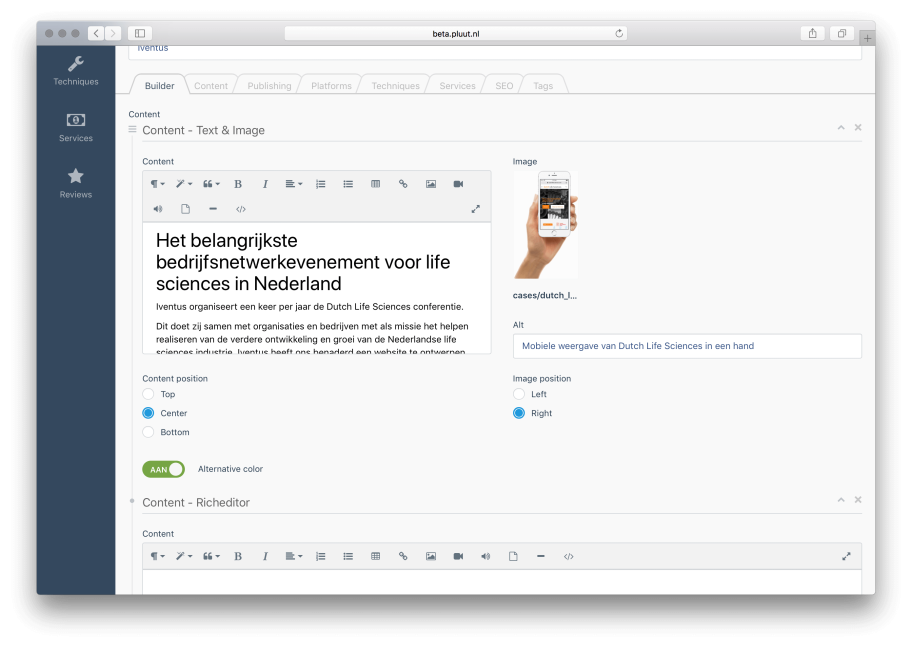912x647 pixels.
Task: Open alignment dropdown in Text & Image editor
Action: pyautogui.click(x=294, y=184)
